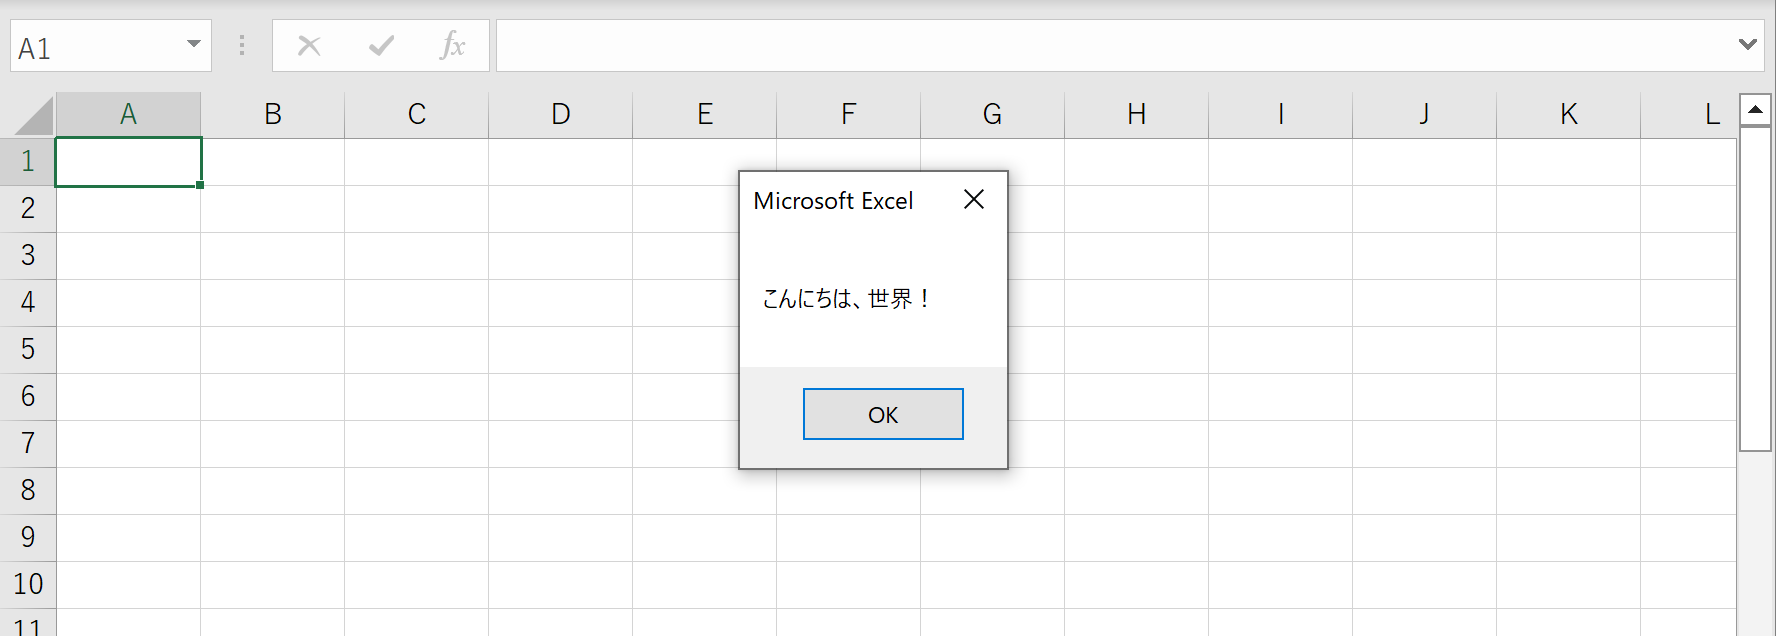Viewport: 1776px width, 636px height.
Task: Click the vertical scrollbar up arrow
Action: point(1755,109)
